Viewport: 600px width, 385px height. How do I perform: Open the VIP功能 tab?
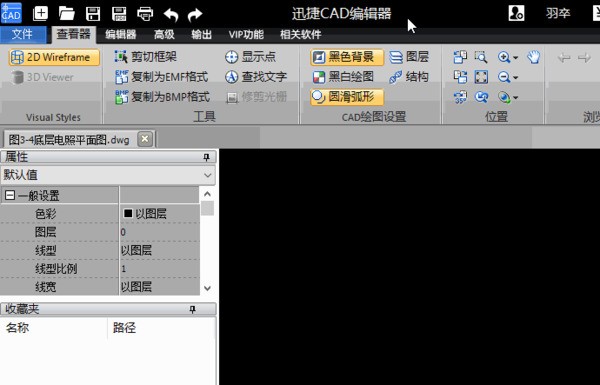pos(246,34)
